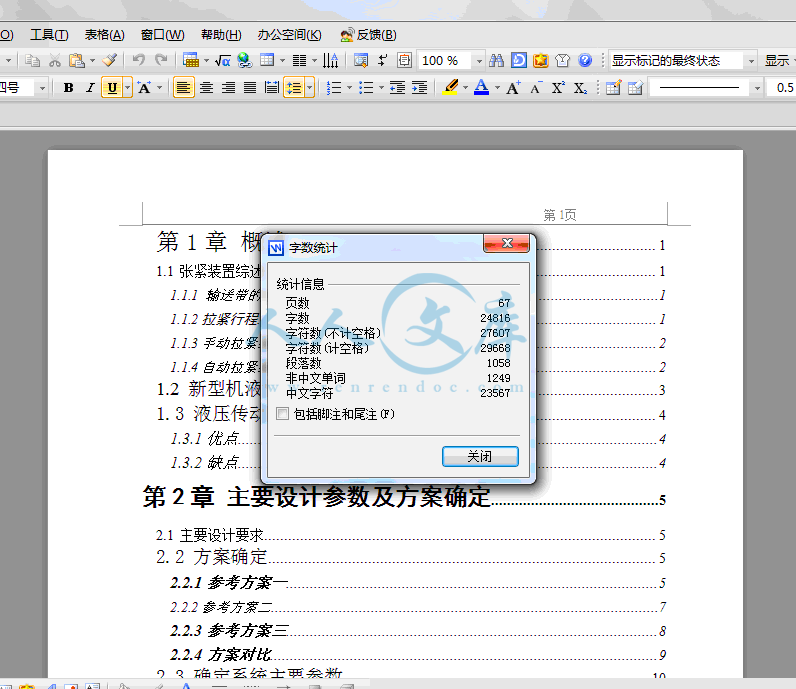Screen dimensions: 796x689
Task: Apply yellow highlight color
Action: tap(450, 88)
